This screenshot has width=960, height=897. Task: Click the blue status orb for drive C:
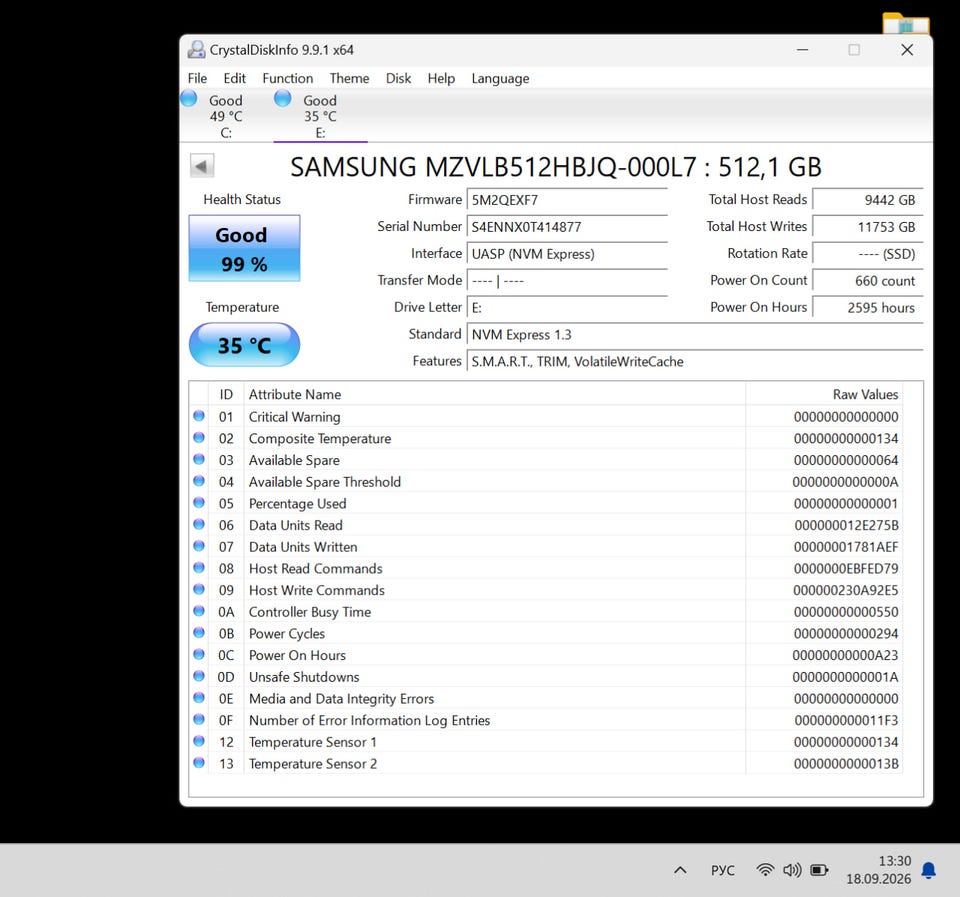click(x=189, y=98)
